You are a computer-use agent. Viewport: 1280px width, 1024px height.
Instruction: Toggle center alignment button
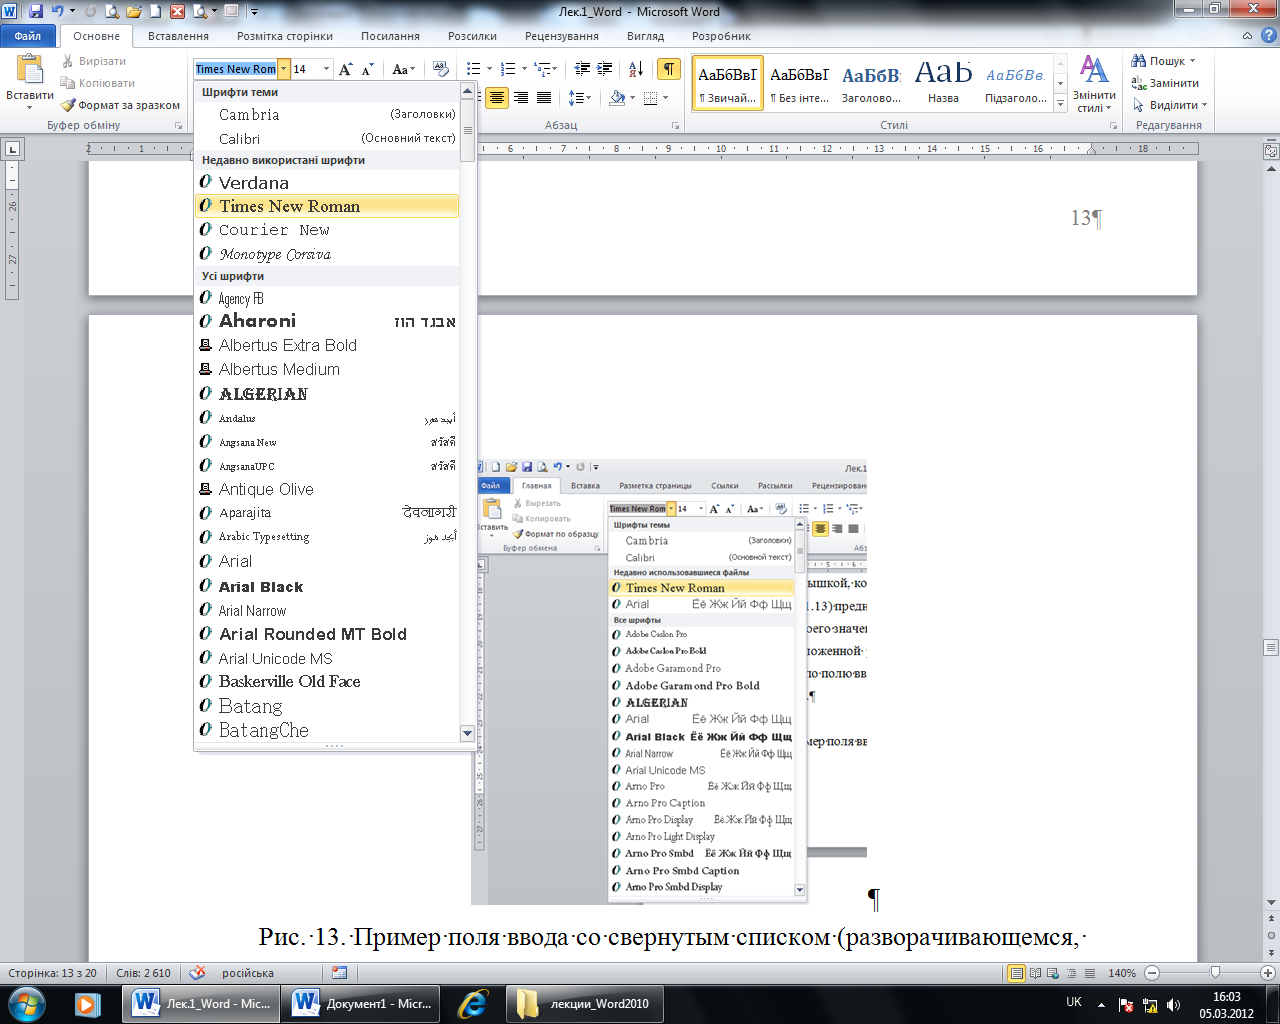click(x=497, y=98)
